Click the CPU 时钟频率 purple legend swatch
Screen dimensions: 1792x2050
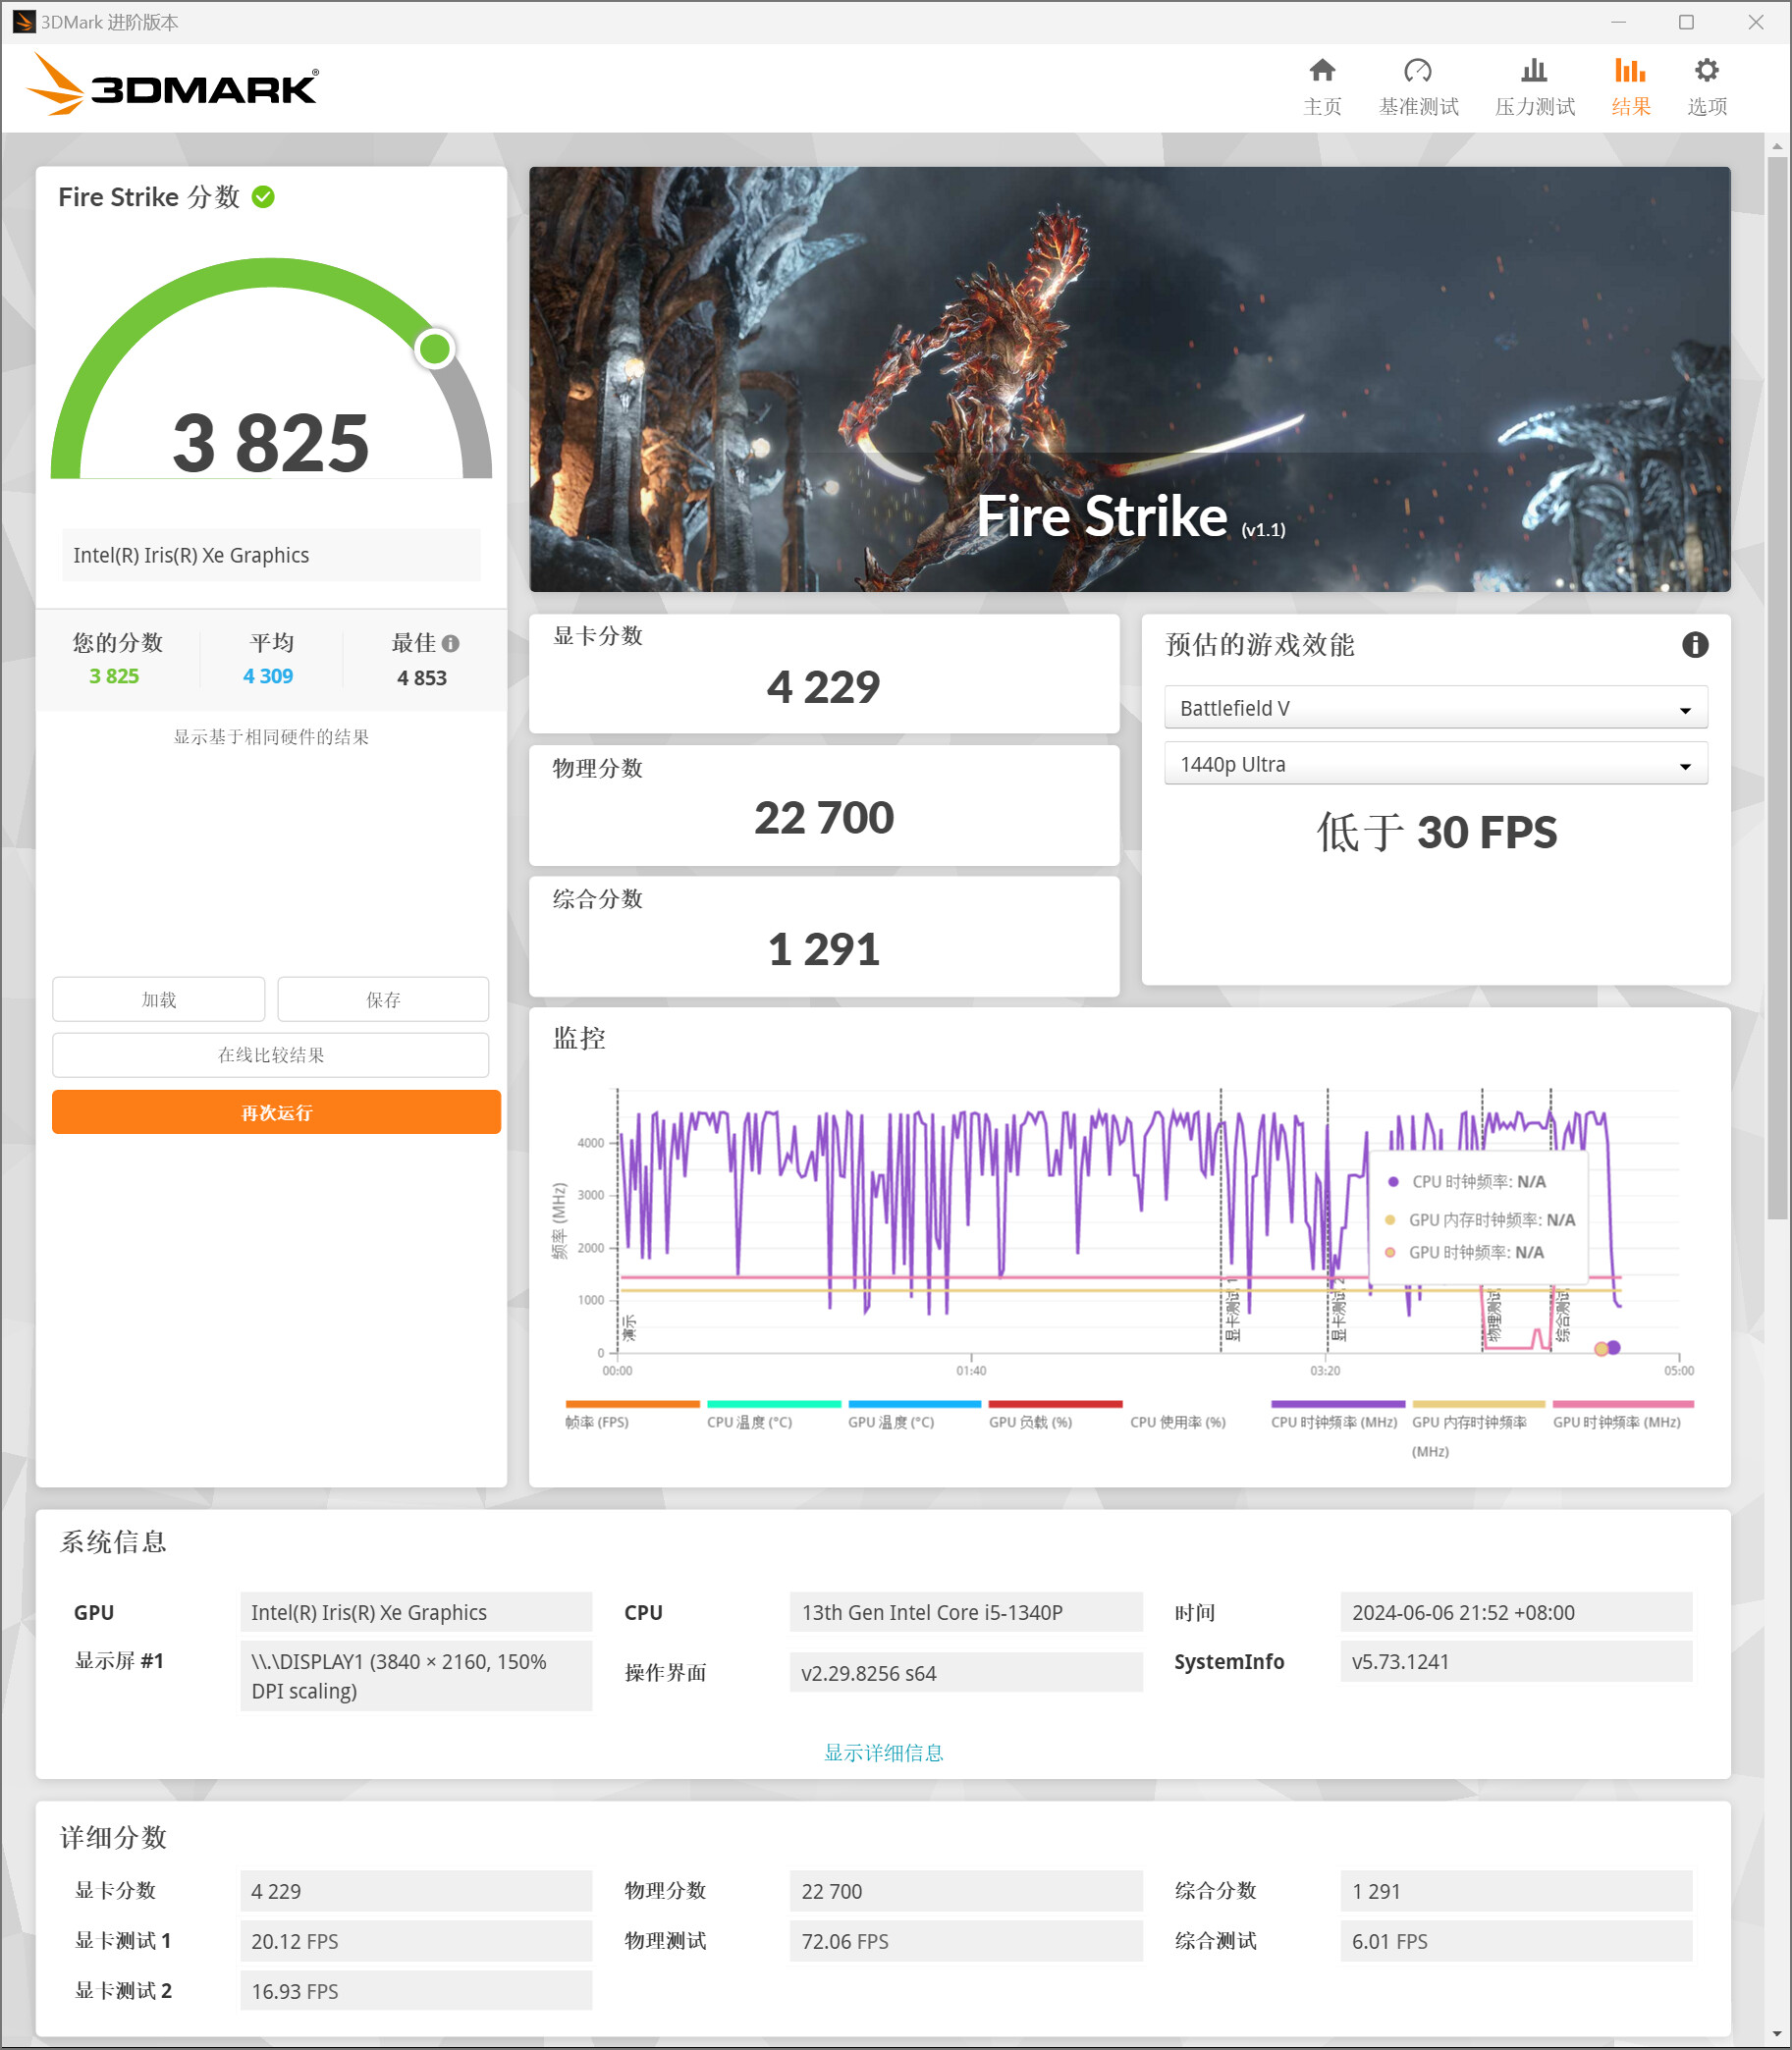click(x=1337, y=1404)
